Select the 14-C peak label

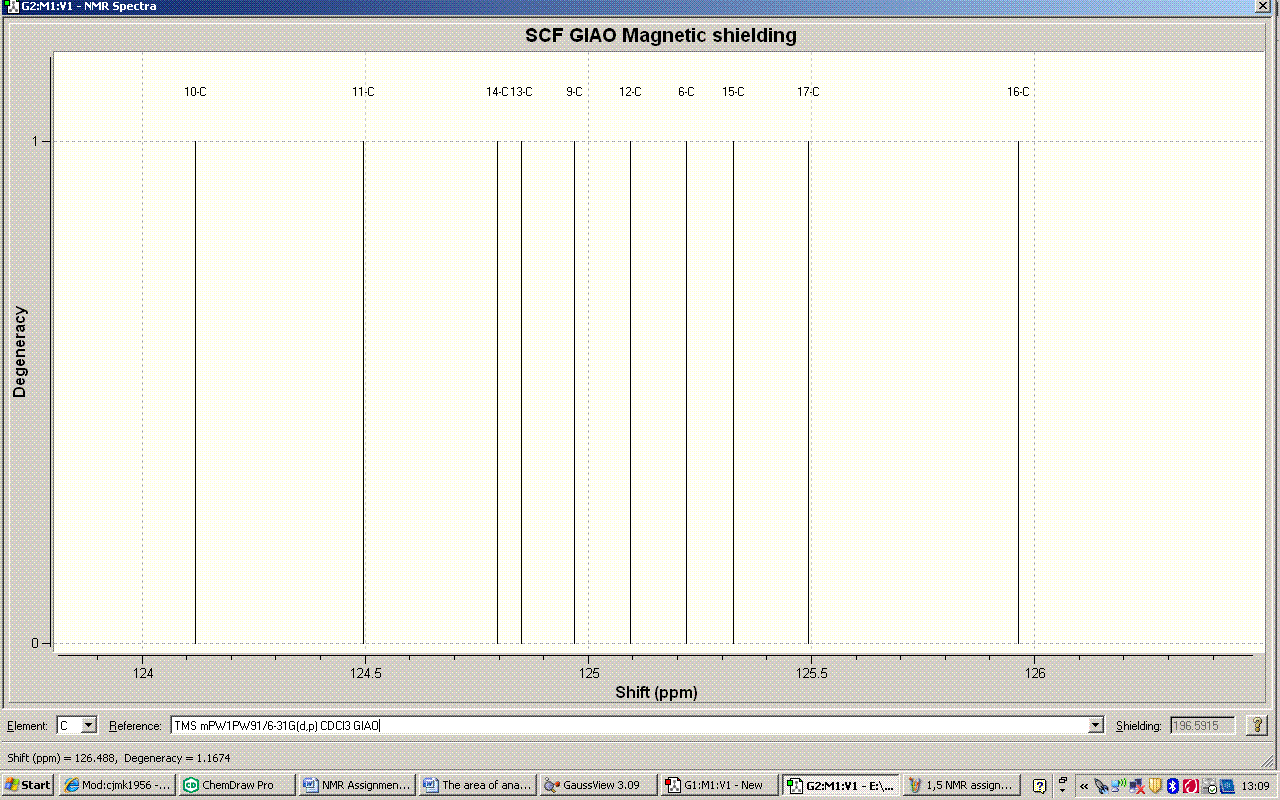point(497,92)
